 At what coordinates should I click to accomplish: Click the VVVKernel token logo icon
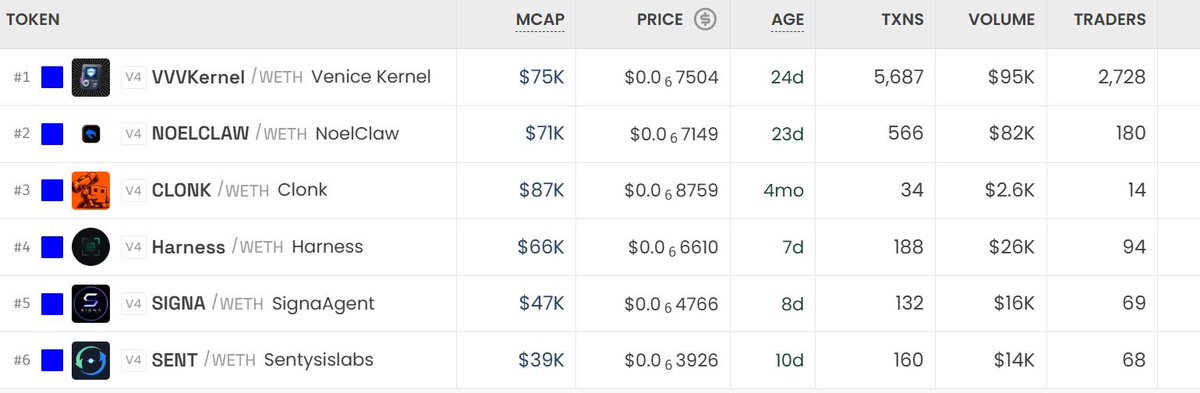coord(91,77)
